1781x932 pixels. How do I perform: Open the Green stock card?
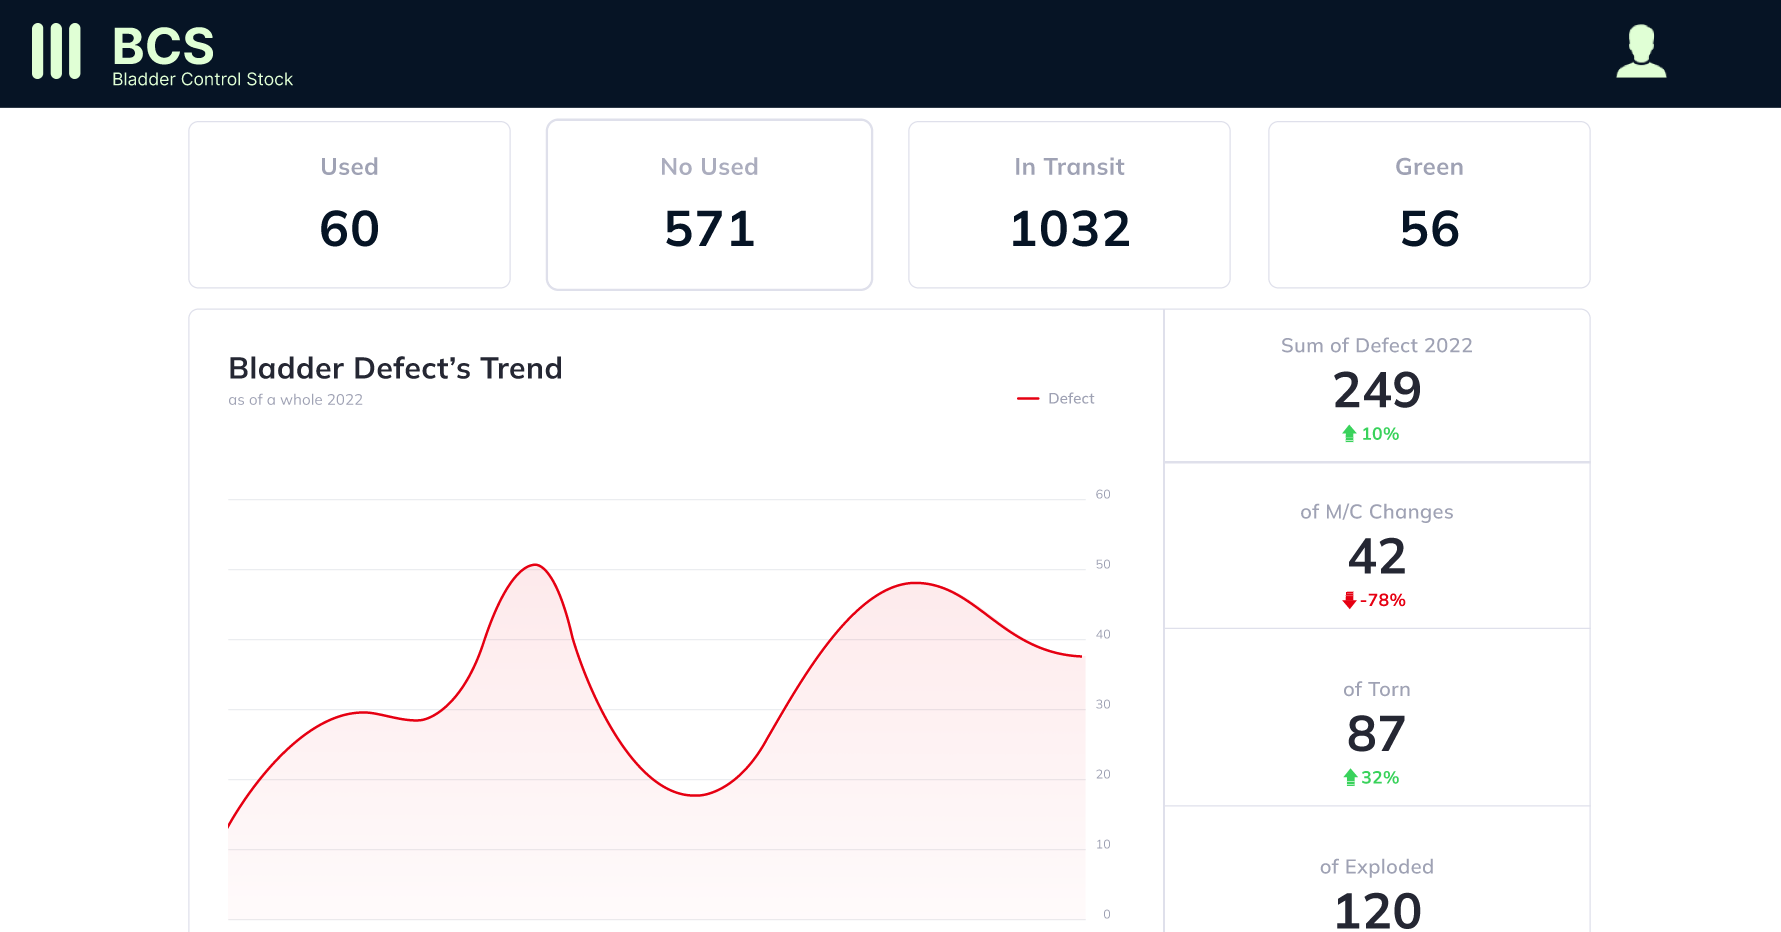pyautogui.click(x=1429, y=205)
